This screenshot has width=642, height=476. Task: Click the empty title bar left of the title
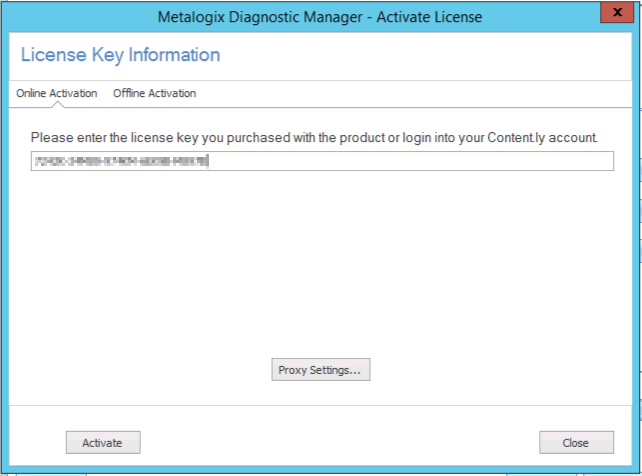point(80,17)
